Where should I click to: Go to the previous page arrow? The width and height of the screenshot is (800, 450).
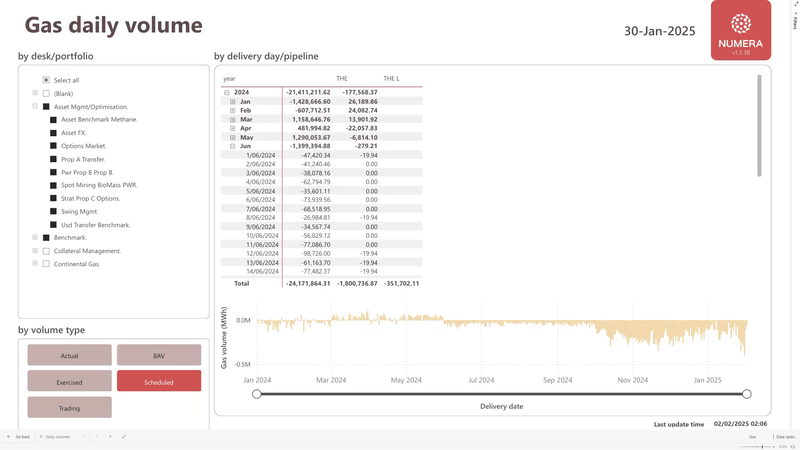(97, 437)
